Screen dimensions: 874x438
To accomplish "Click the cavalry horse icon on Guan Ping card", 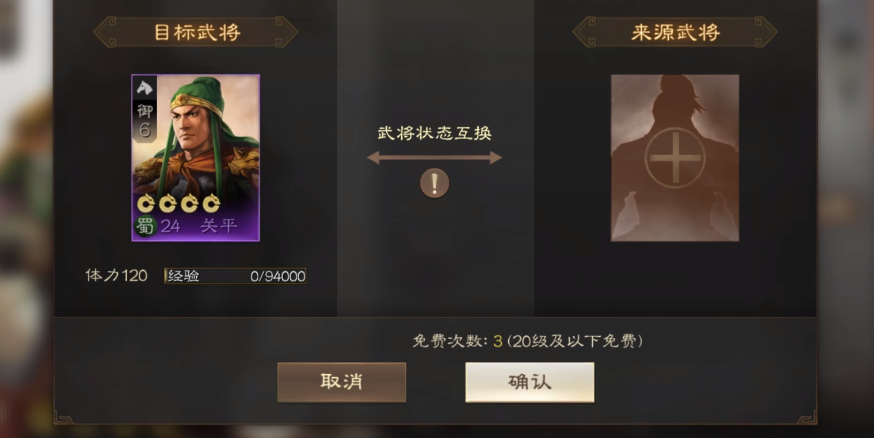I will (x=144, y=87).
